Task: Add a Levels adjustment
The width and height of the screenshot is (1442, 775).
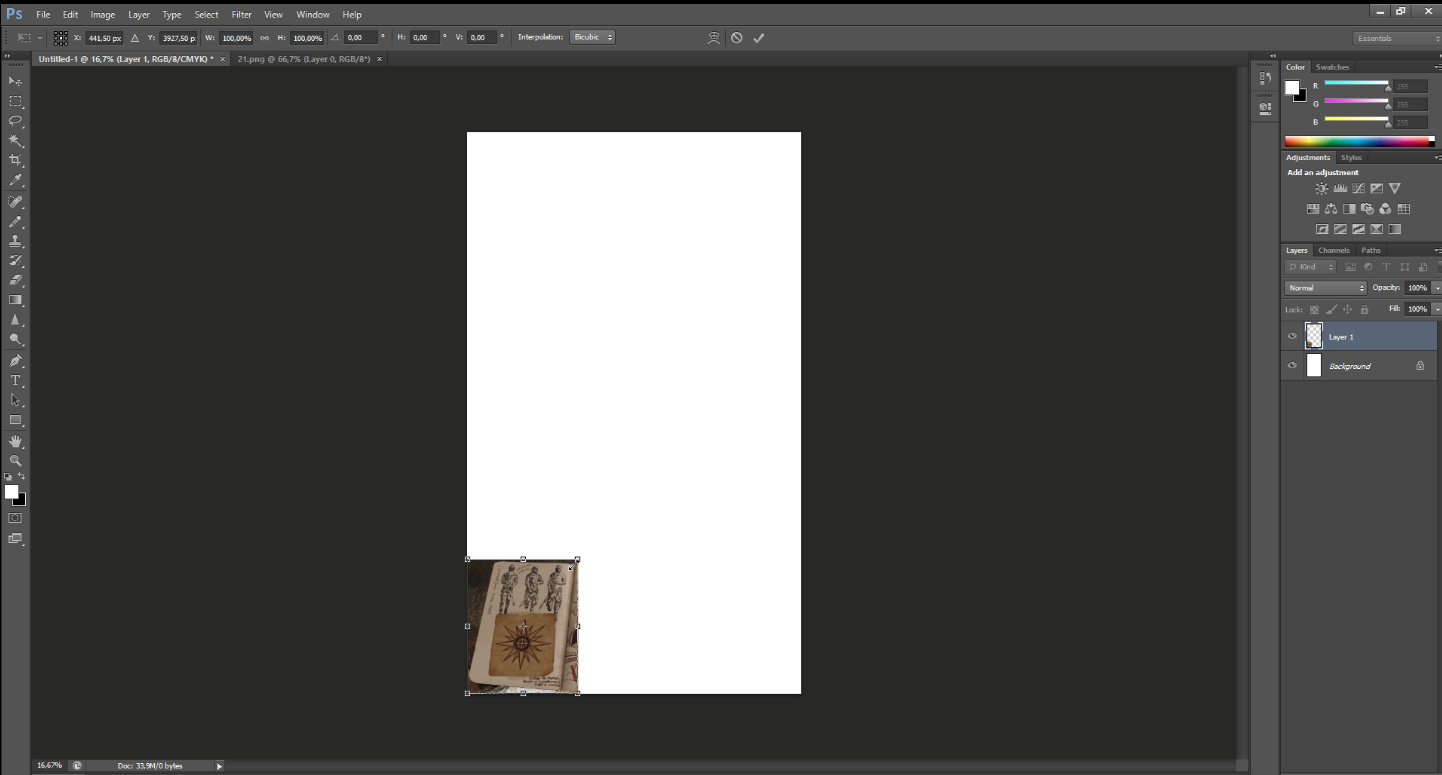Action: click(1340, 189)
